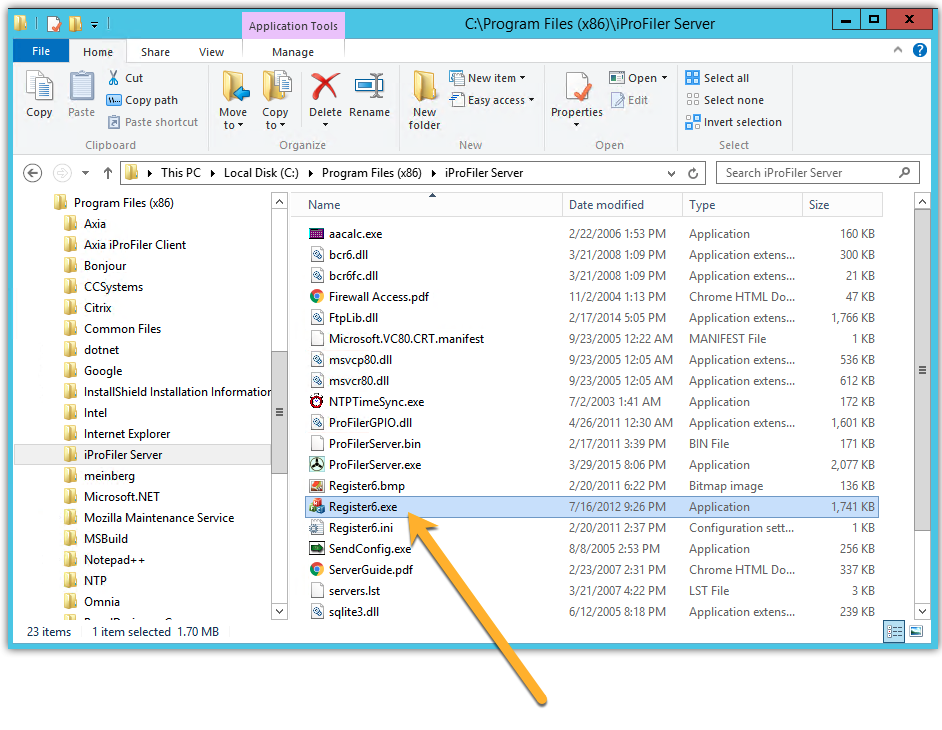Select the Notepad++ folder in tree

(114, 560)
